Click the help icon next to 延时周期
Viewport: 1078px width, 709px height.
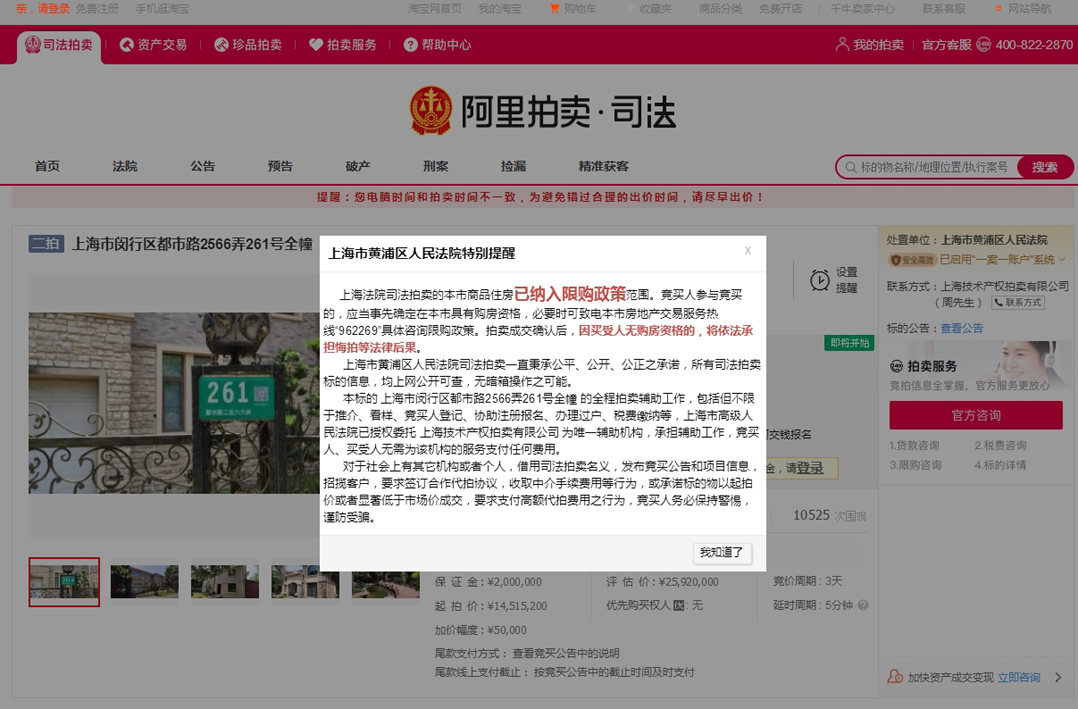[863, 605]
